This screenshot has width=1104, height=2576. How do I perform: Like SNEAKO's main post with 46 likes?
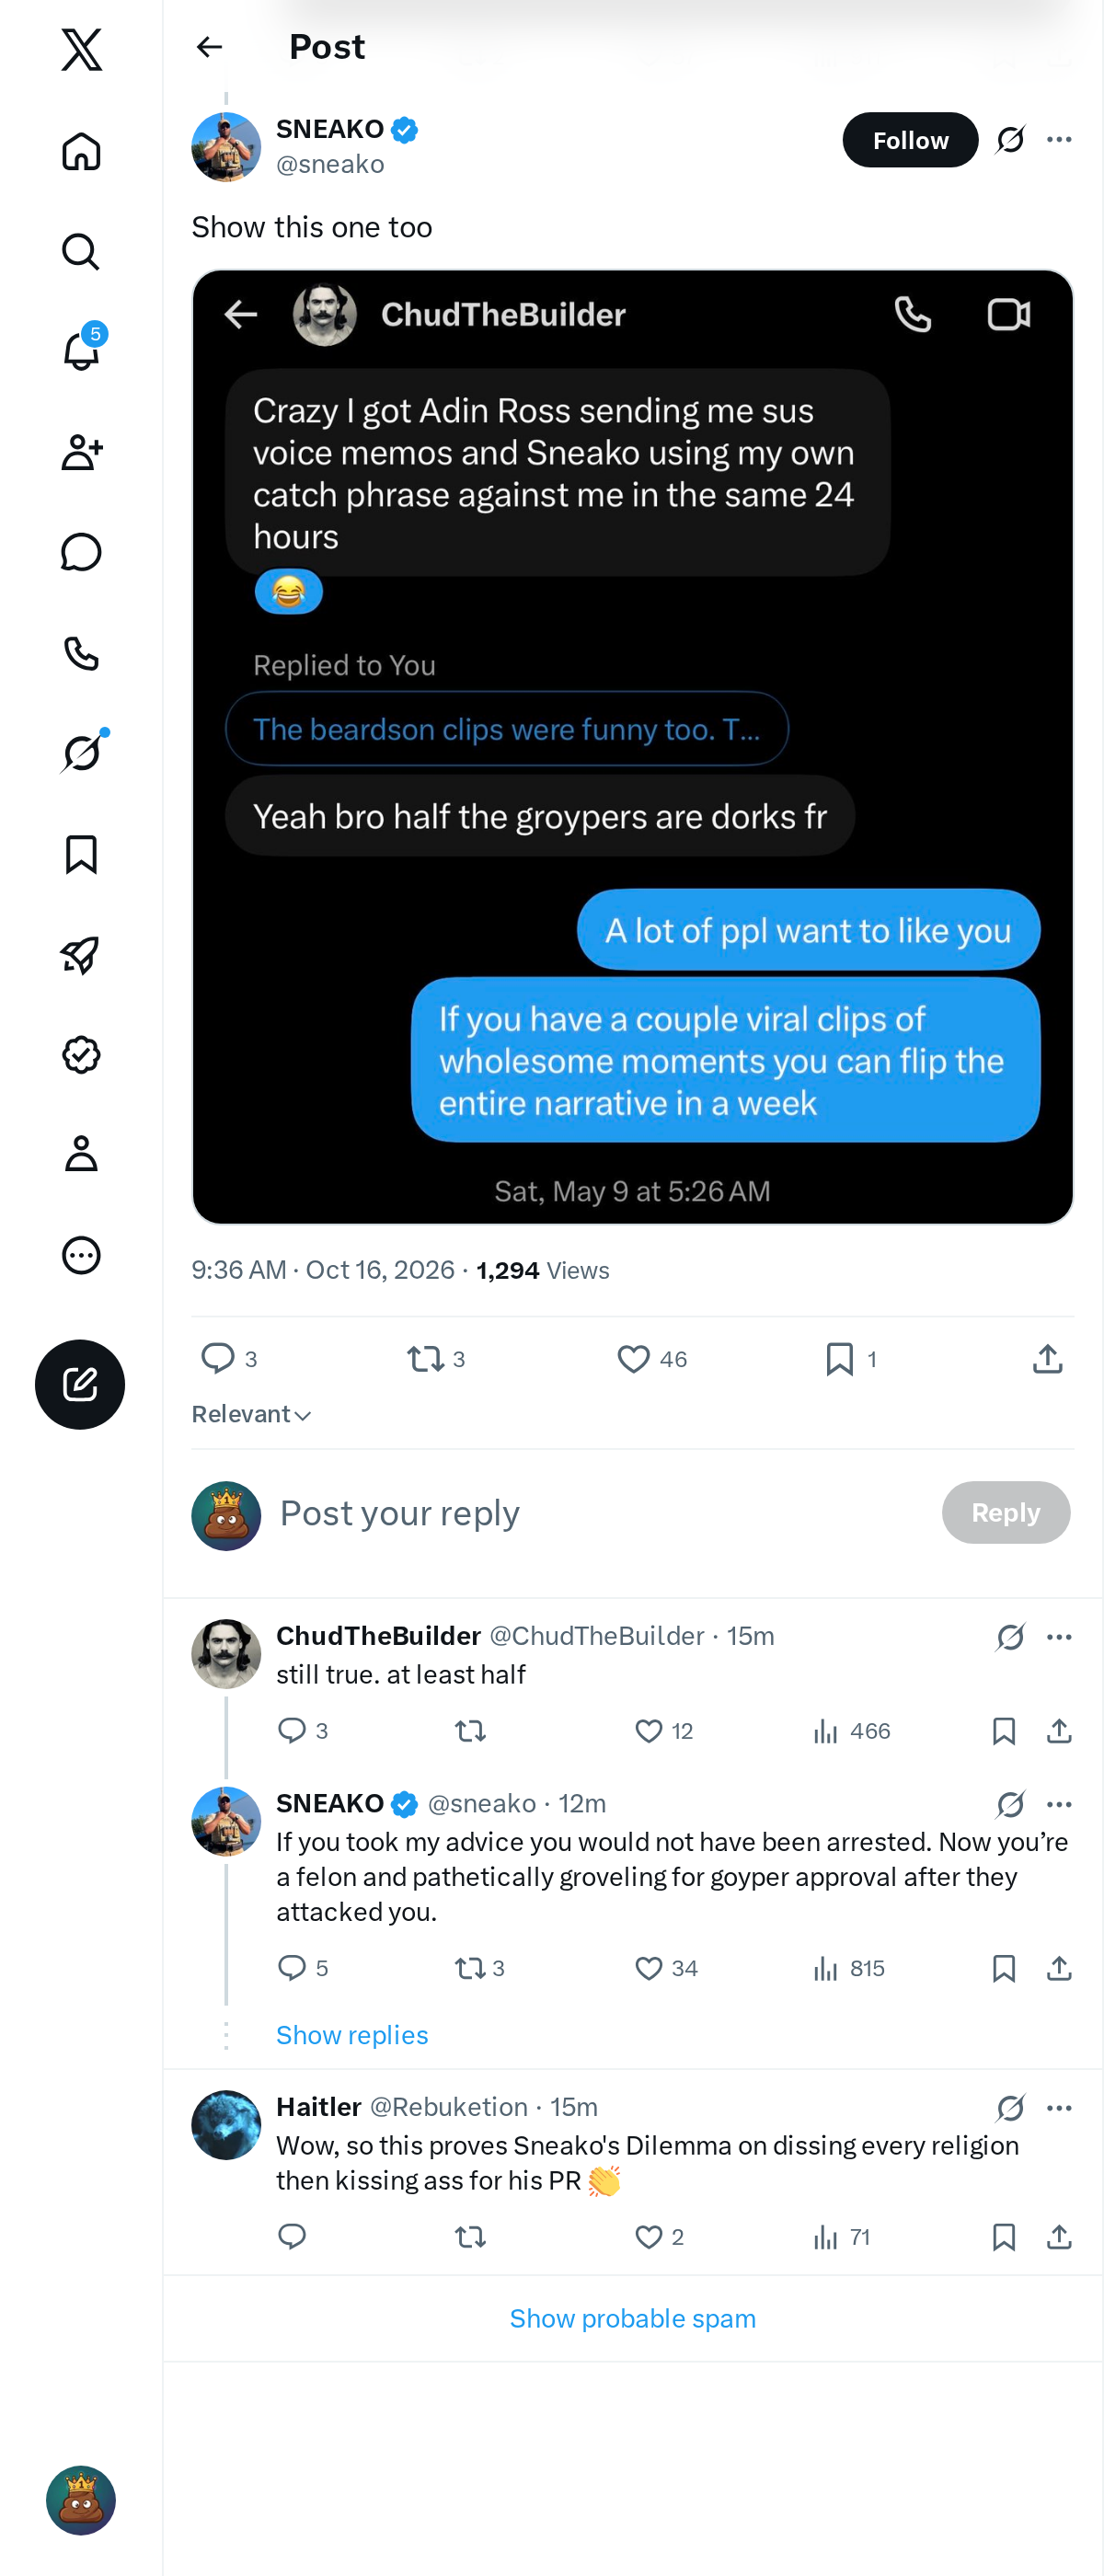[652, 1358]
